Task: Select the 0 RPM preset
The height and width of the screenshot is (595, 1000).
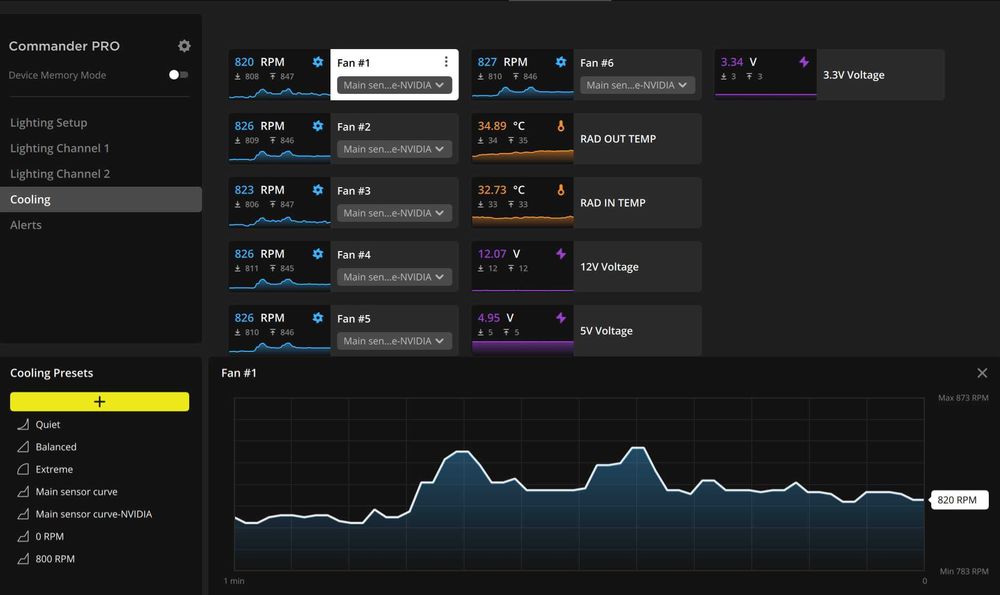Action: [x=50, y=536]
